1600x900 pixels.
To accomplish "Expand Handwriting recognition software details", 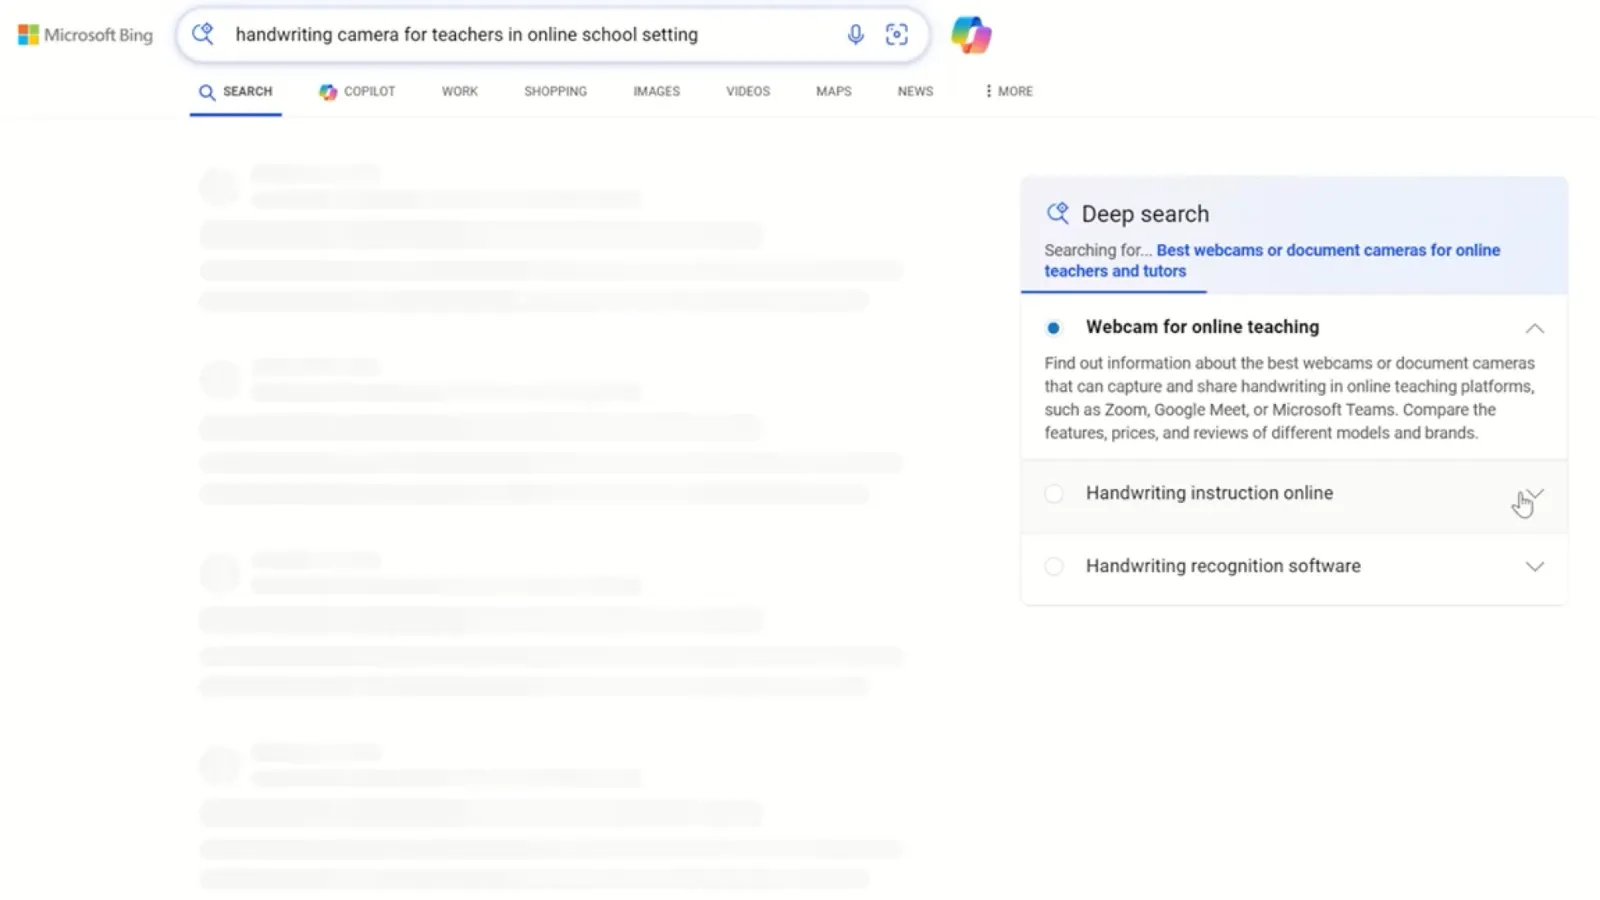I will [x=1534, y=566].
